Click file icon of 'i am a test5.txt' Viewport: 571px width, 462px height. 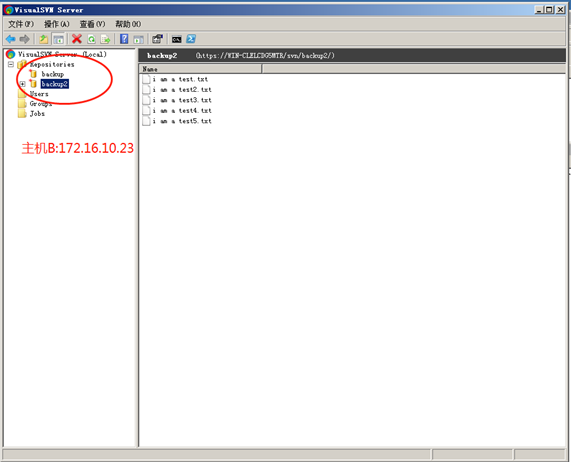pyautogui.click(x=146, y=121)
